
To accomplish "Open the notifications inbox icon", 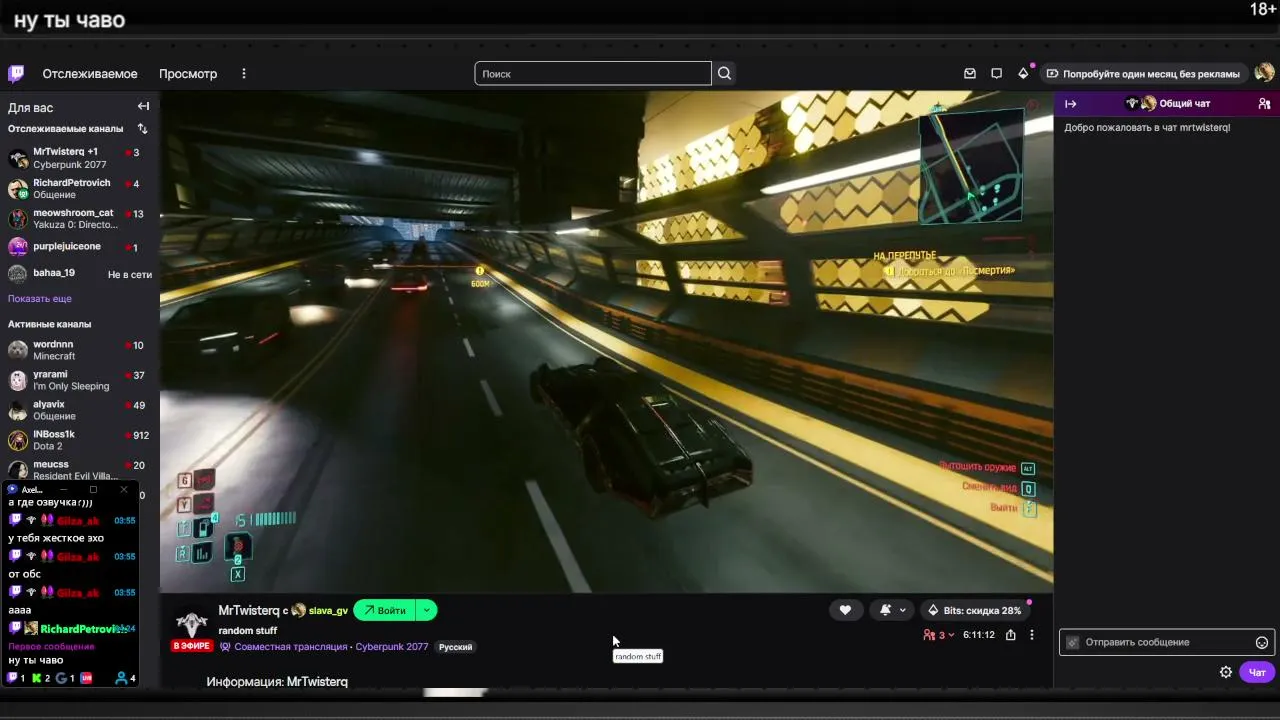I will pos(970,74).
